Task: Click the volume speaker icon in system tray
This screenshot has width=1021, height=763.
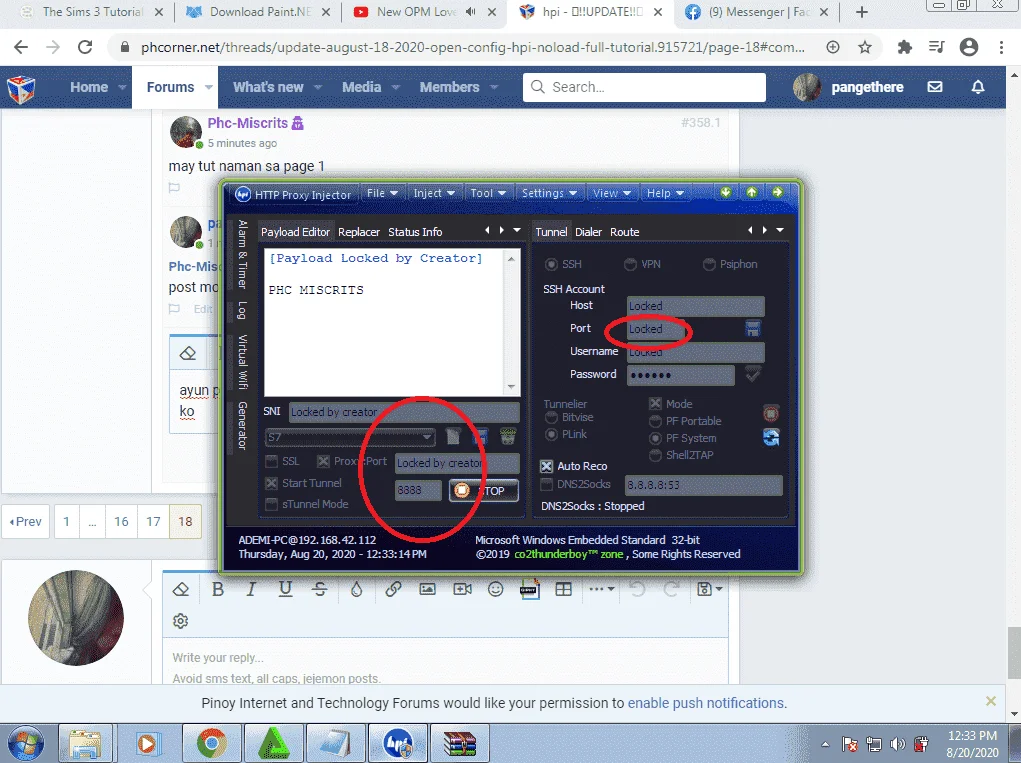Action: click(898, 743)
